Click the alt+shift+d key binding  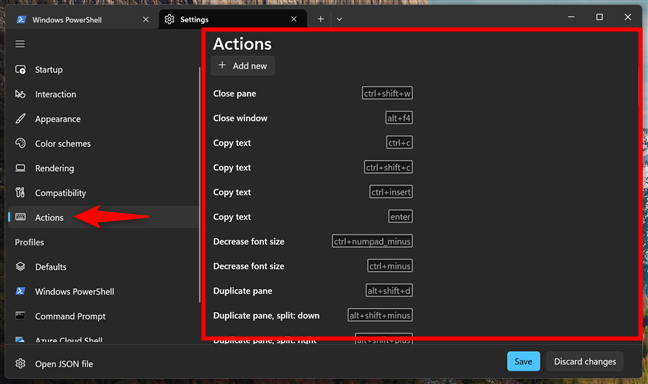389,291
